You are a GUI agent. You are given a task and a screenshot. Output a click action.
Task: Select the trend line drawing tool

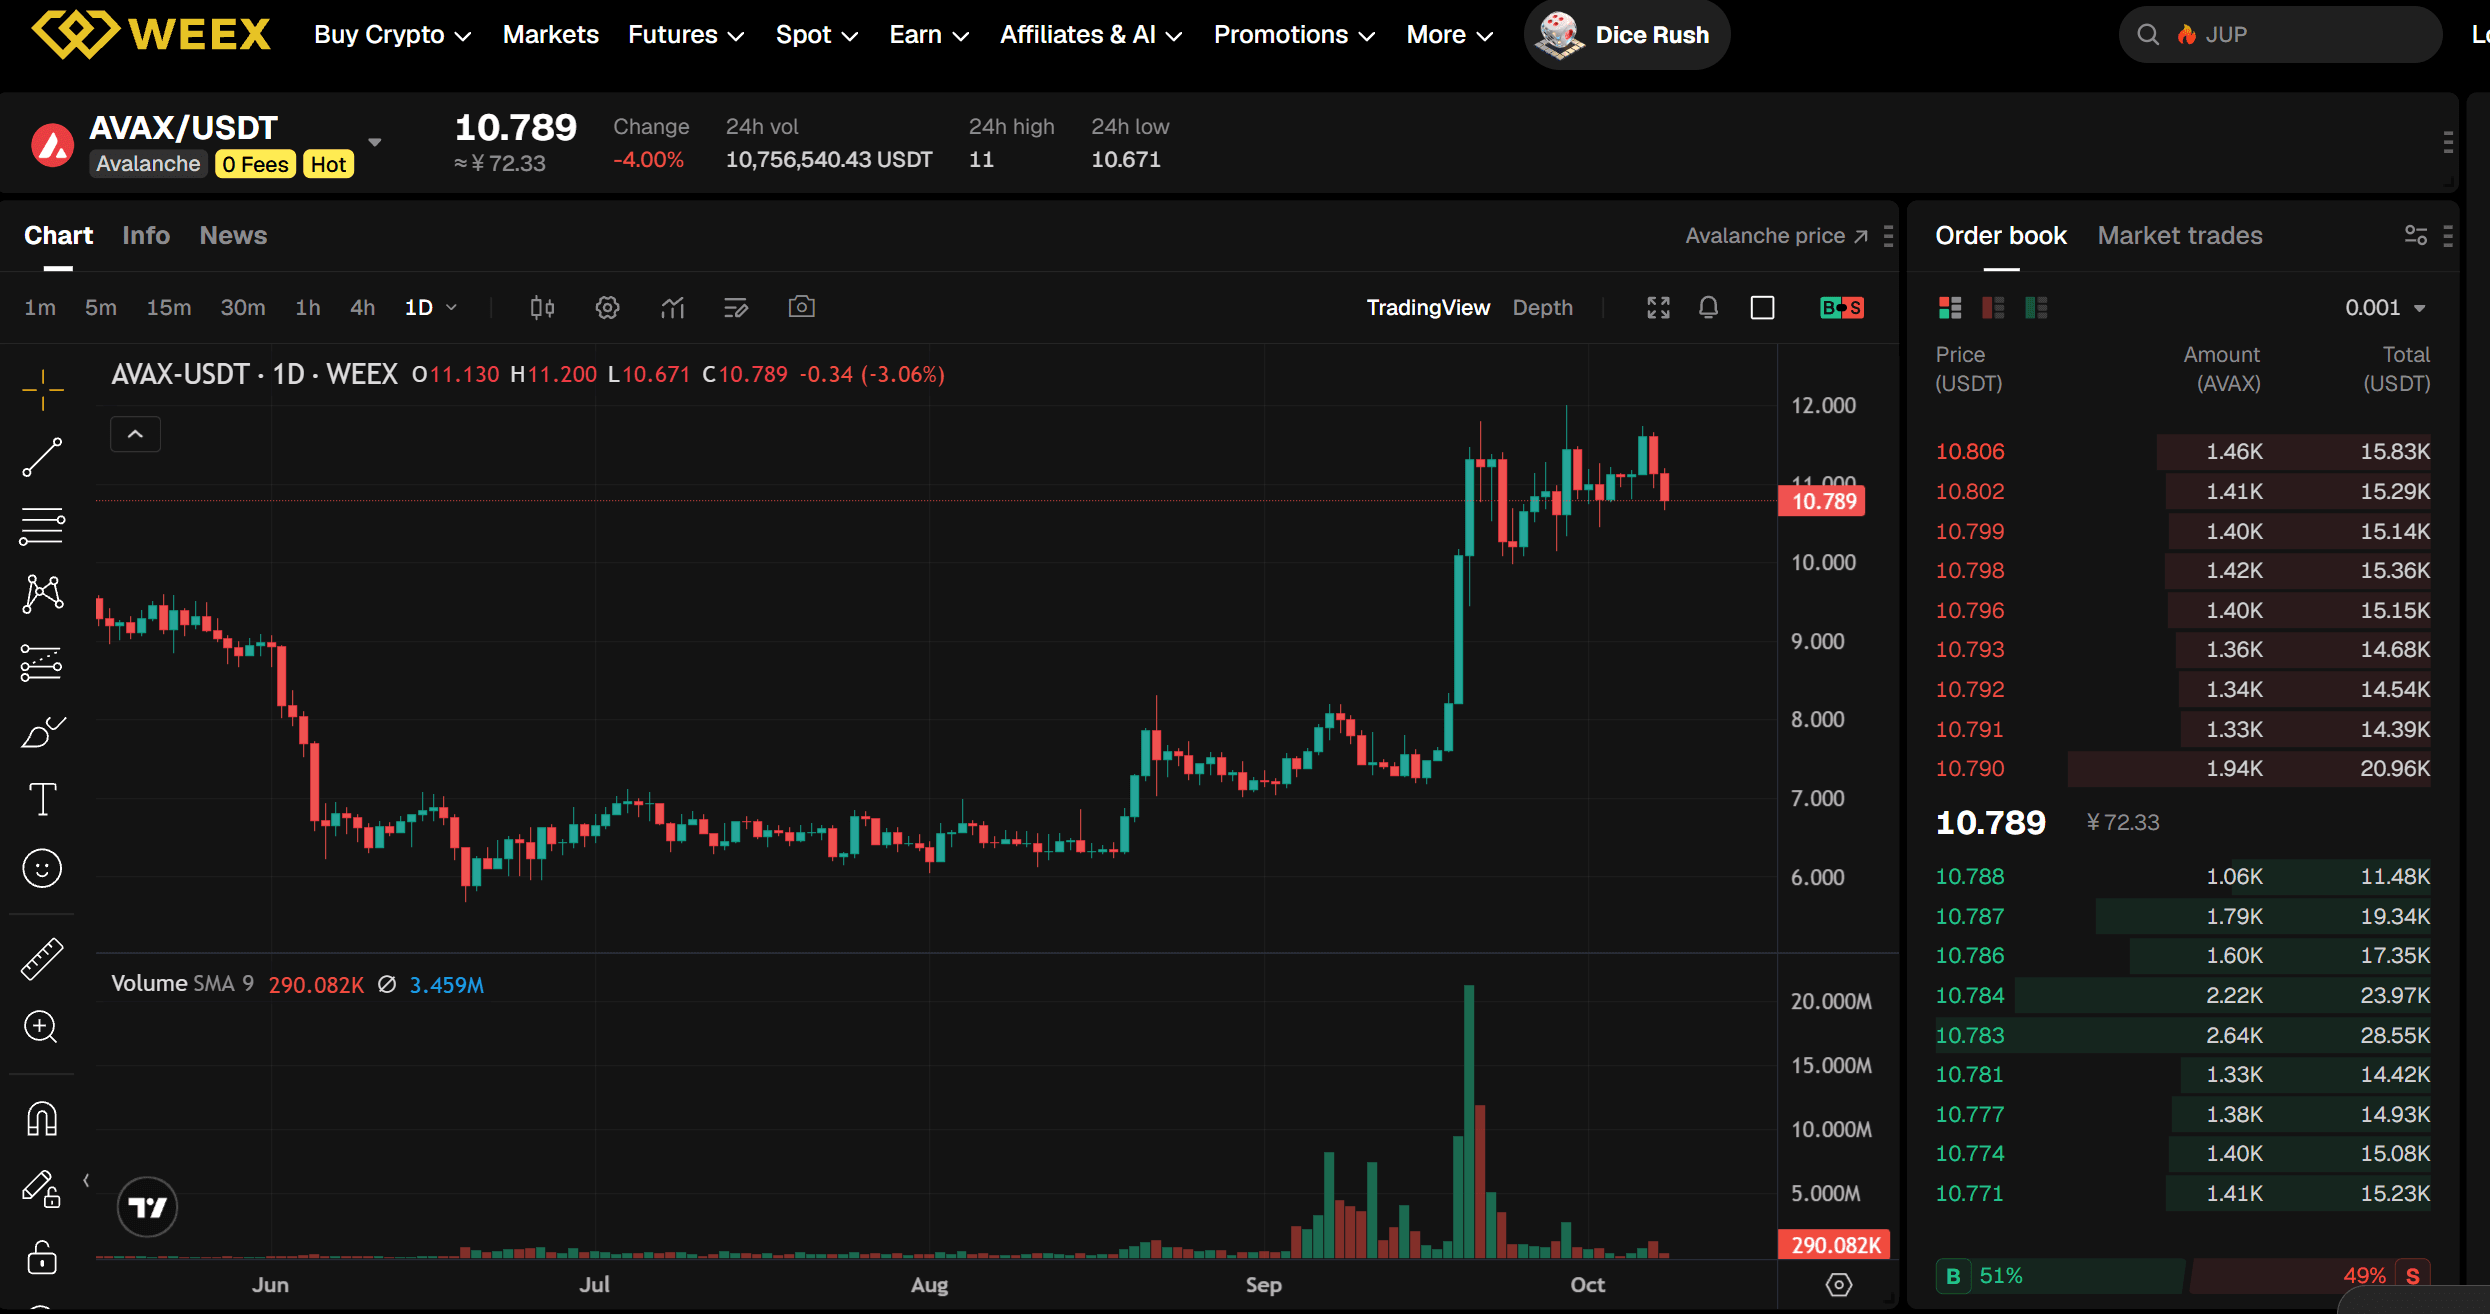tap(42, 457)
